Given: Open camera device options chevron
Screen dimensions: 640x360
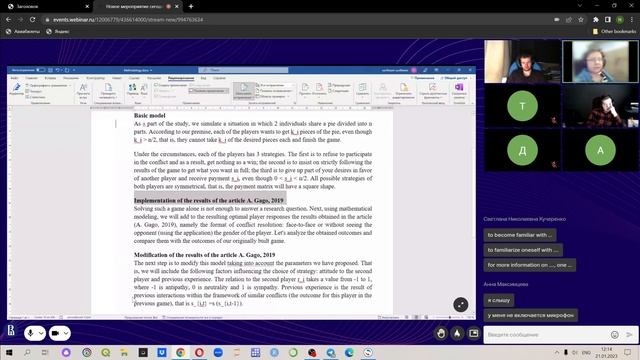Looking at the screenshot, I should click(x=66, y=333).
